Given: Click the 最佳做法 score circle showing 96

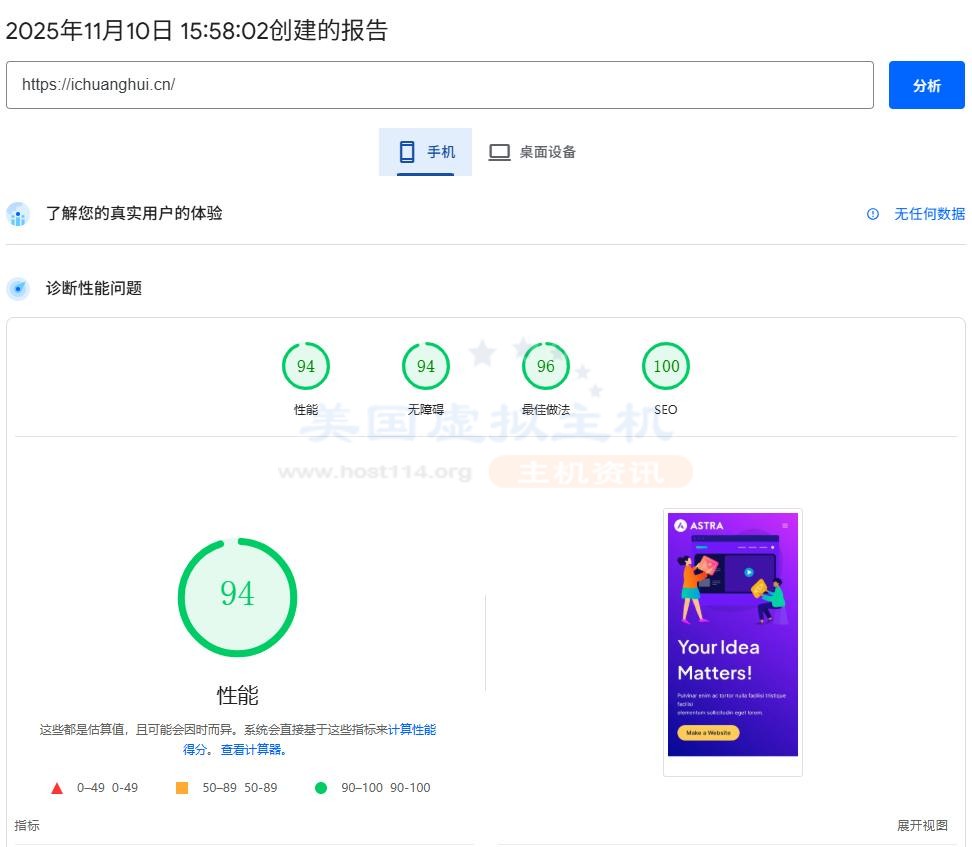Looking at the screenshot, I should tap(545, 365).
